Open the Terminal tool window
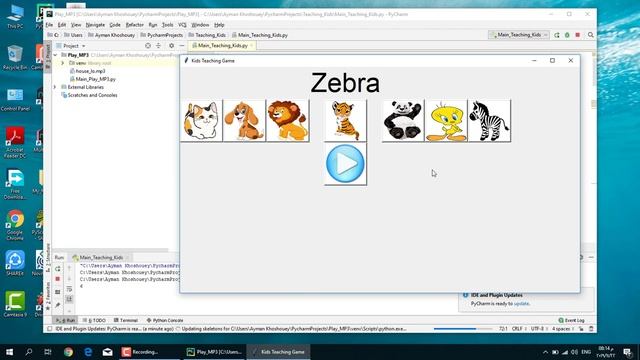 coord(126,320)
